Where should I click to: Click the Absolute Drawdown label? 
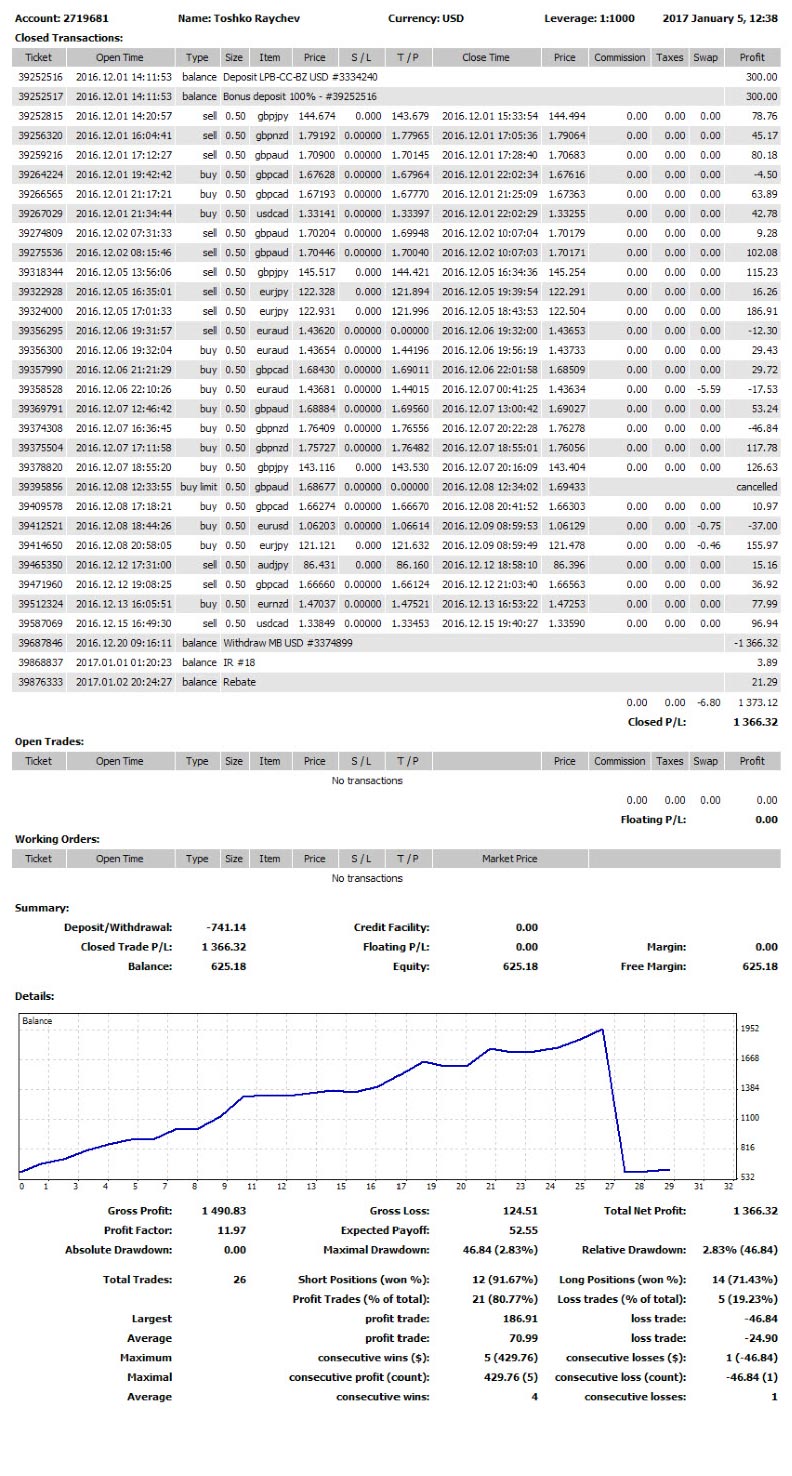pos(118,1250)
